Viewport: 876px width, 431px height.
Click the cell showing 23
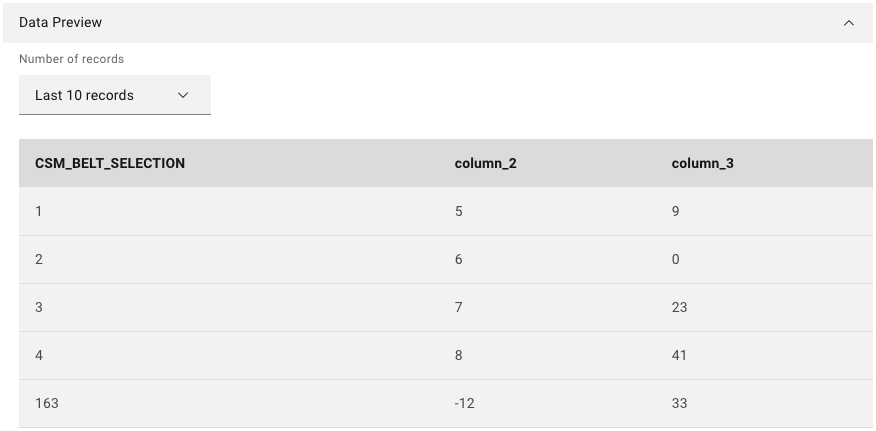(x=679, y=307)
